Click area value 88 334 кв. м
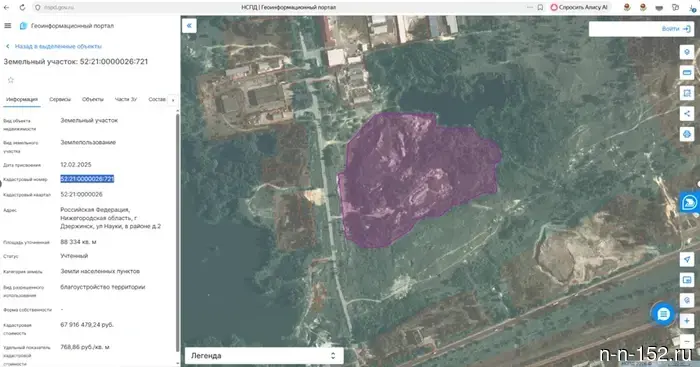 pyautogui.click(x=78, y=242)
